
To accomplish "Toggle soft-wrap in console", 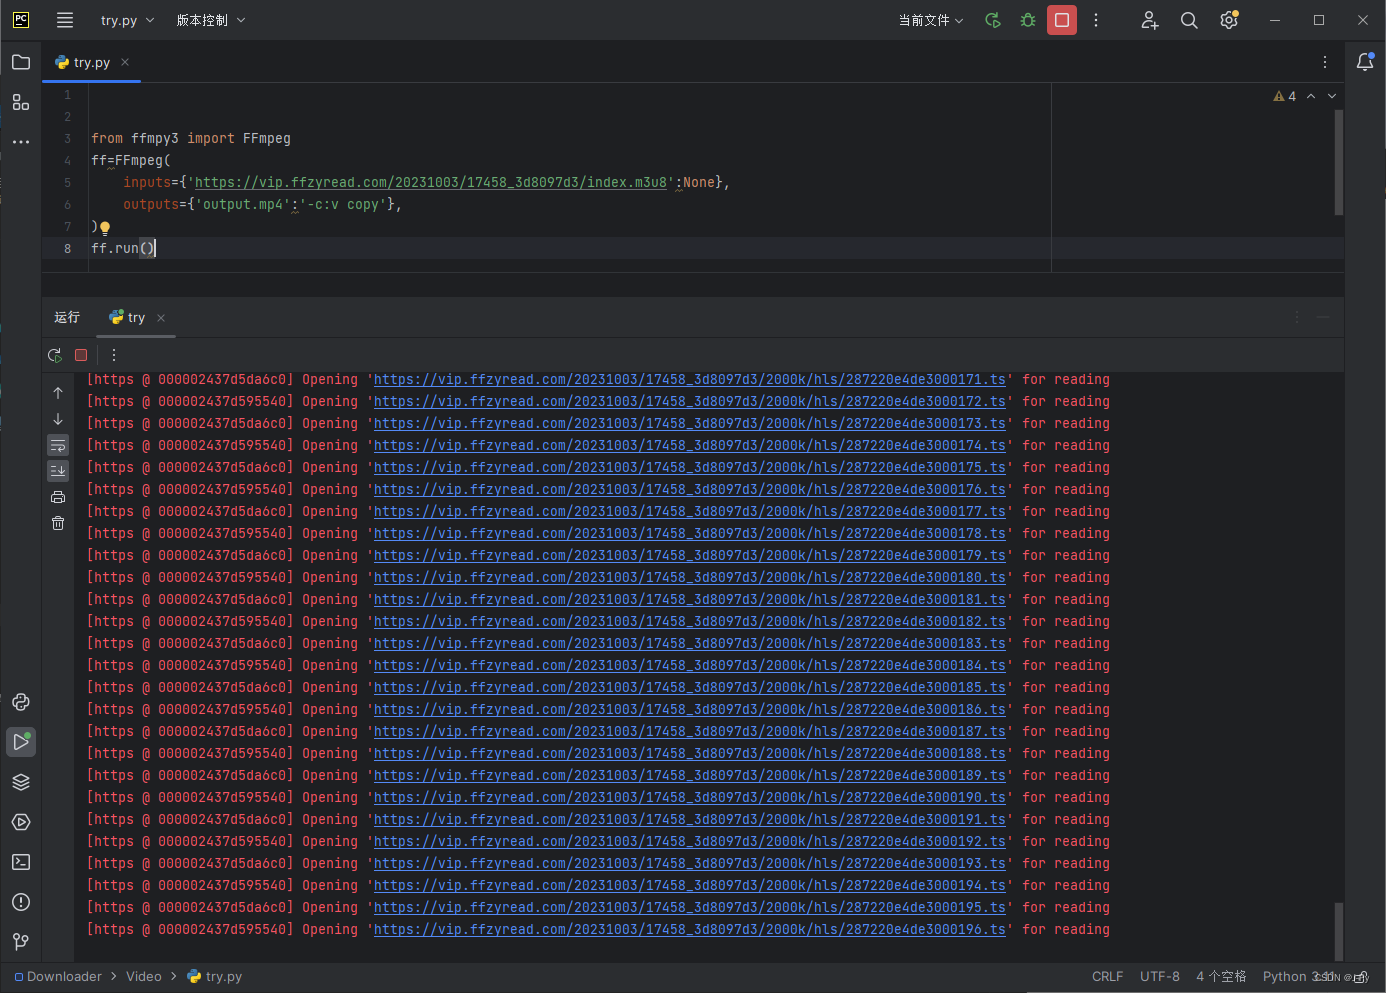I will (58, 445).
